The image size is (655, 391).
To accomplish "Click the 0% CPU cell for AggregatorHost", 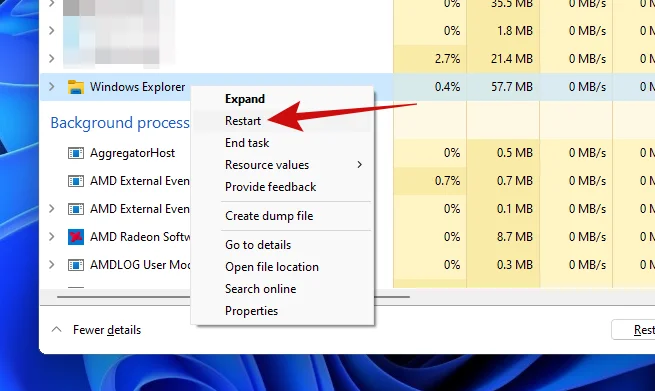I will (x=429, y=153).
